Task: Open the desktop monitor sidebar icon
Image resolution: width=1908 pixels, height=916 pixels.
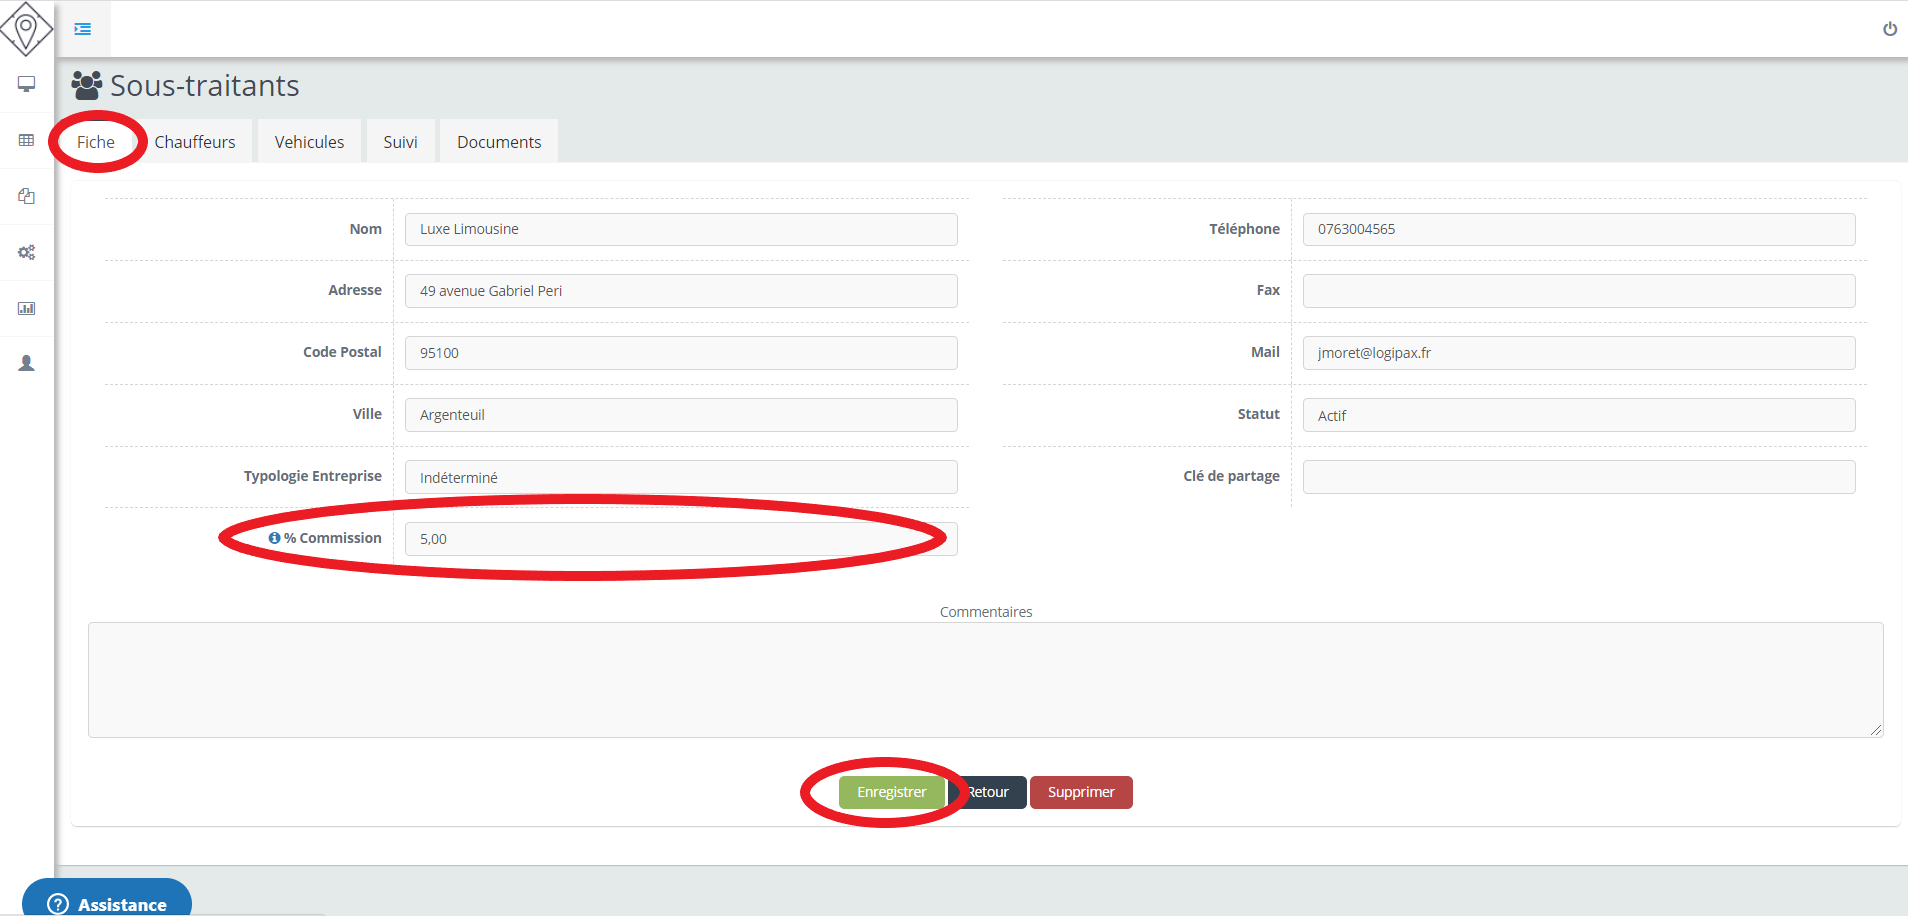Action: (x=27, y=84)
